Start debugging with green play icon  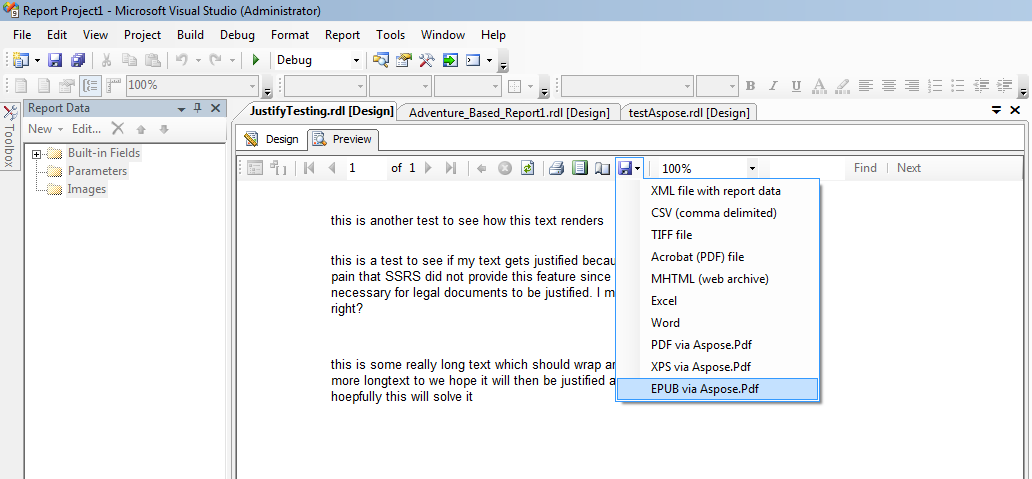click(x=256, y=60)
